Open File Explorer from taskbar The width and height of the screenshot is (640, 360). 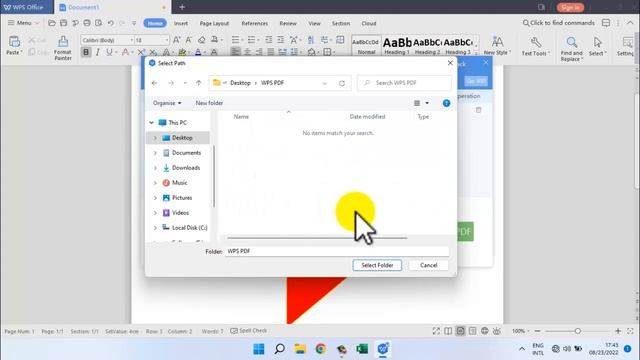pyautogui.click(x=300, y=349)
